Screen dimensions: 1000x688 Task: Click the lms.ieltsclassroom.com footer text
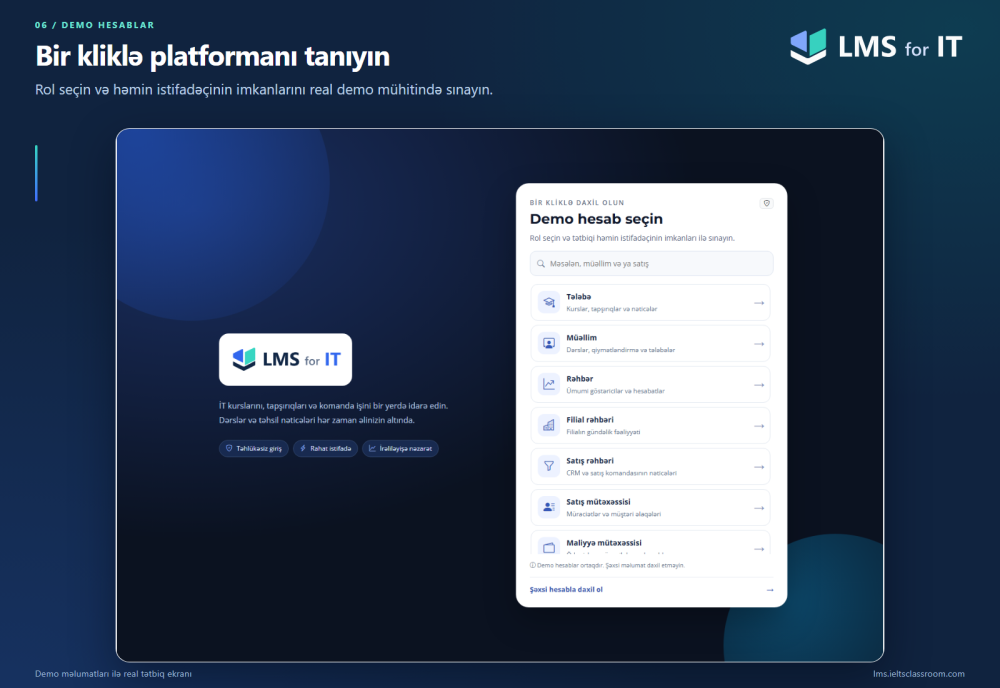918,673
